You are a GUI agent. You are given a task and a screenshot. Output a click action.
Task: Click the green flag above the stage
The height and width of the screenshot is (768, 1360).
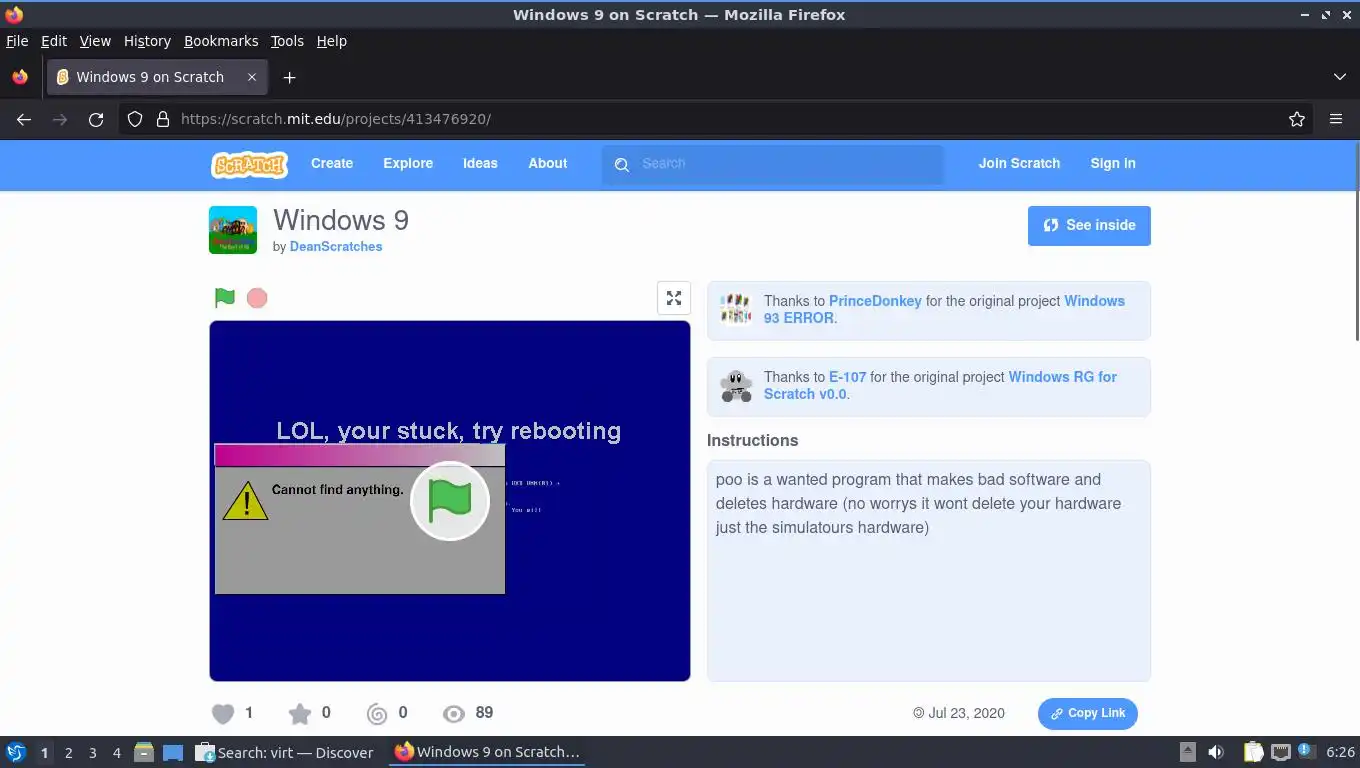(x=225, y=298)
